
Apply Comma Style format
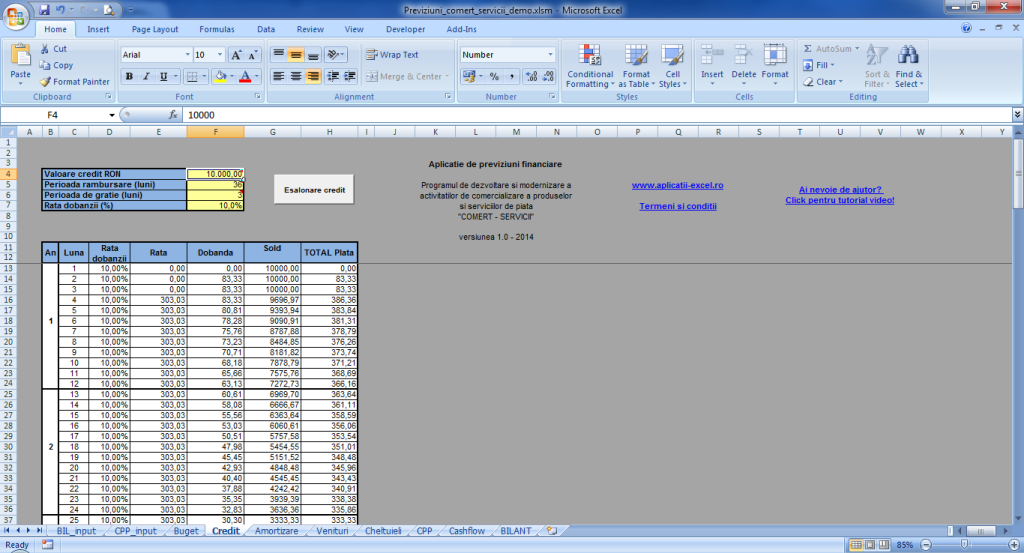point(511,76)
